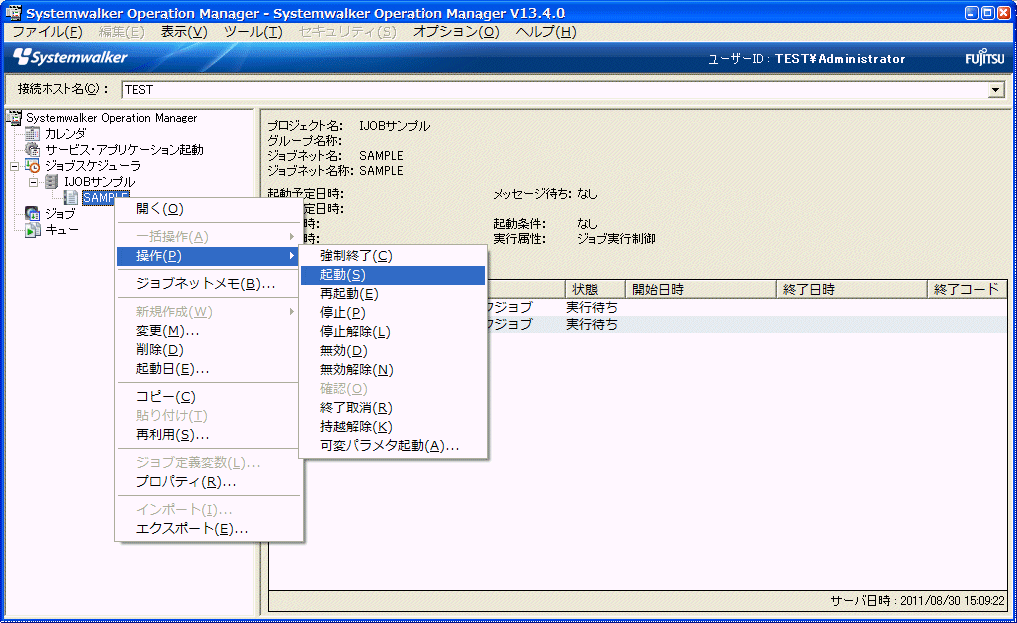Click the 開始日時 column header

click(700, 289)
